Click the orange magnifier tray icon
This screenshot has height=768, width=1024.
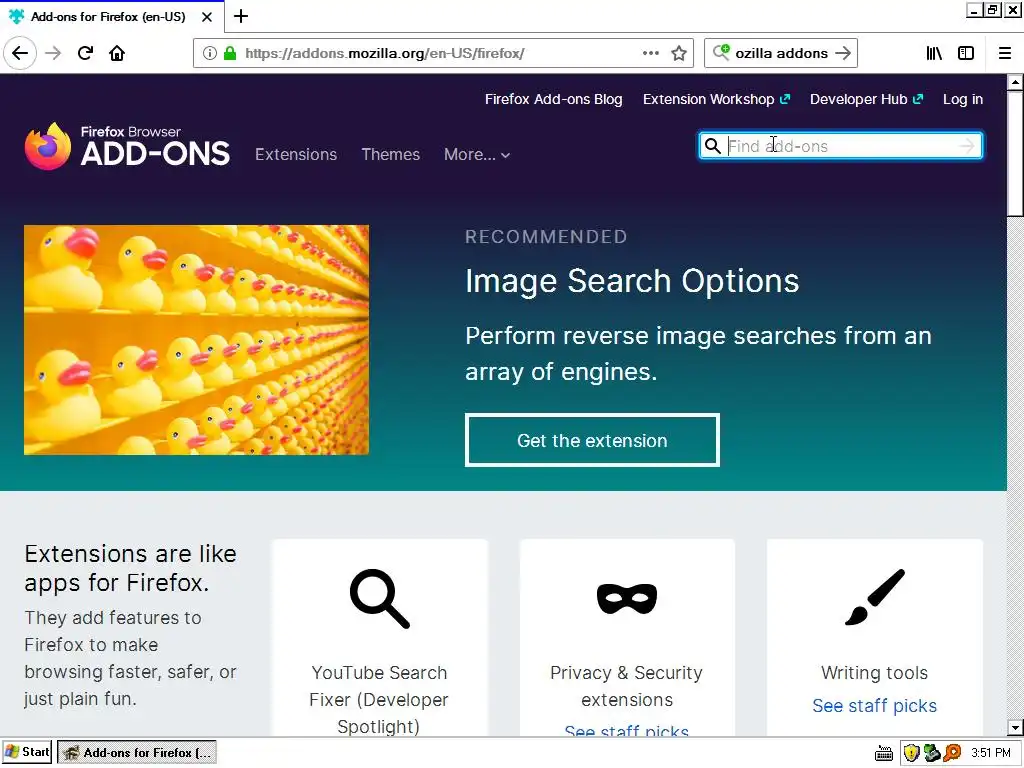[x=953, y=753]
